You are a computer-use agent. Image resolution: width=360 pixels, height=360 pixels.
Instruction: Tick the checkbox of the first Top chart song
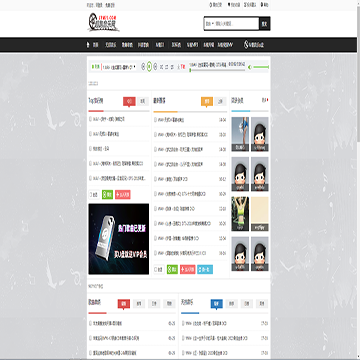click(x=90, y=119)
